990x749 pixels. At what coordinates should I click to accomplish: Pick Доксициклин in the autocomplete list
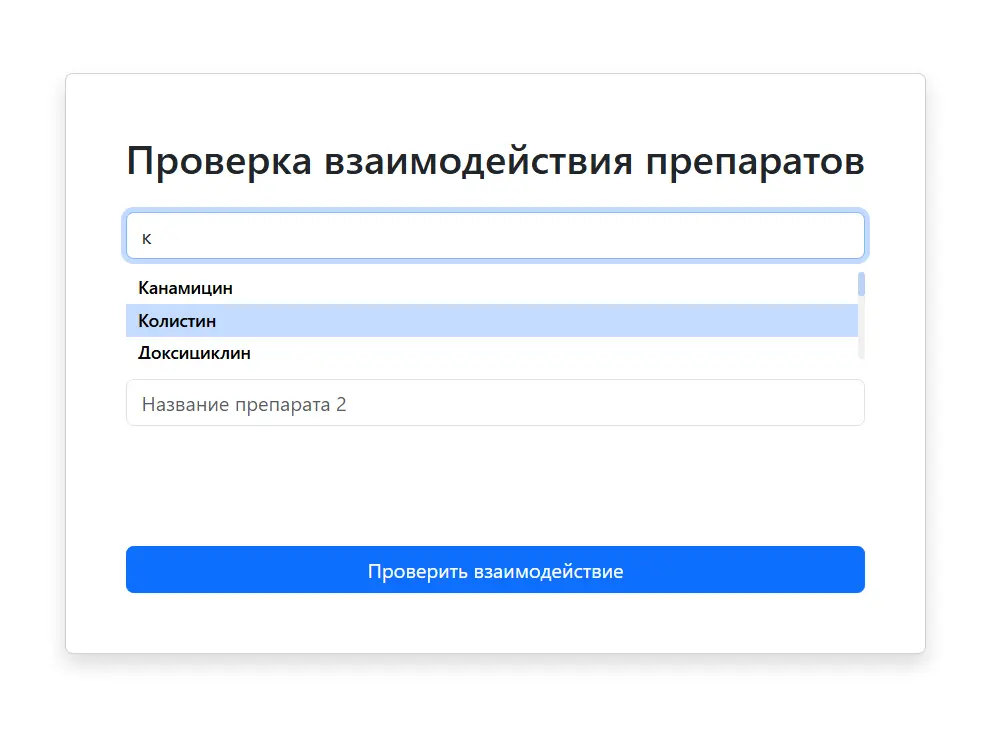(195, 353)
